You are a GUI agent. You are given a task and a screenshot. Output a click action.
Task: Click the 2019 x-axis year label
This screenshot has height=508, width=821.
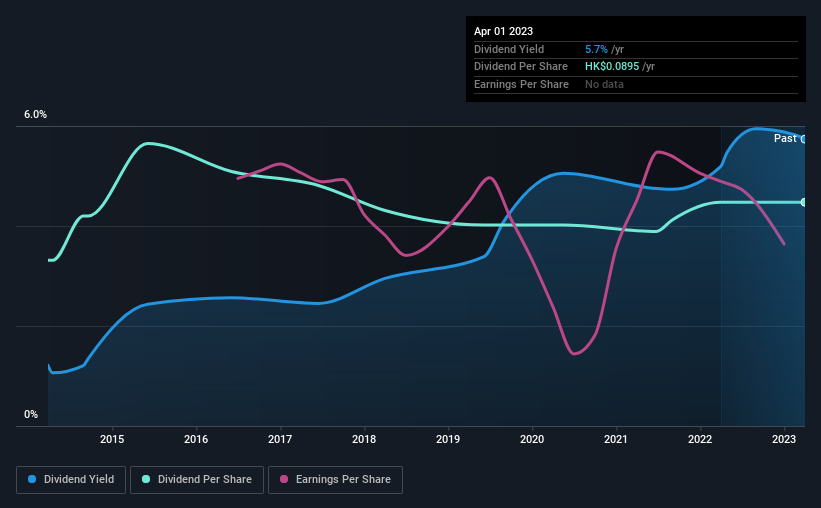448,439
